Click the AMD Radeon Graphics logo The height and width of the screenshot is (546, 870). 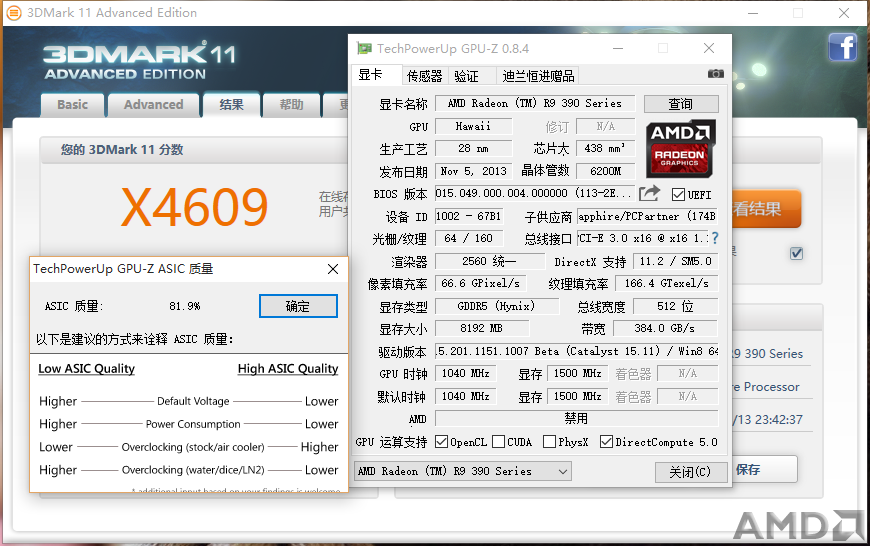pyautogui.click(x=681, y=149)
